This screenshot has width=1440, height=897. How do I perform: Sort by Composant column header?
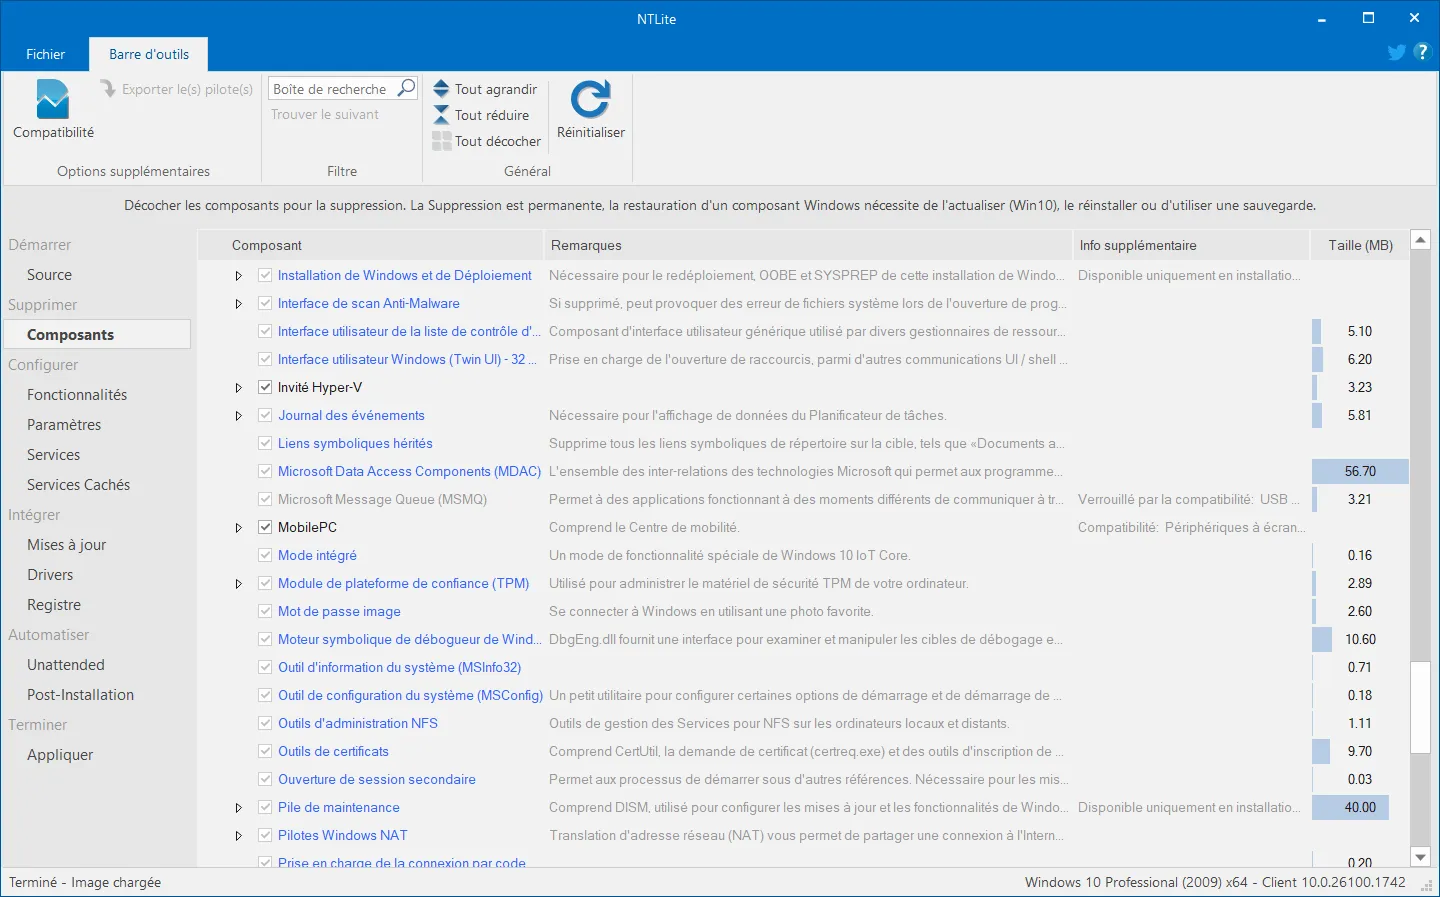pyautogui.click(x=371, y=245)
